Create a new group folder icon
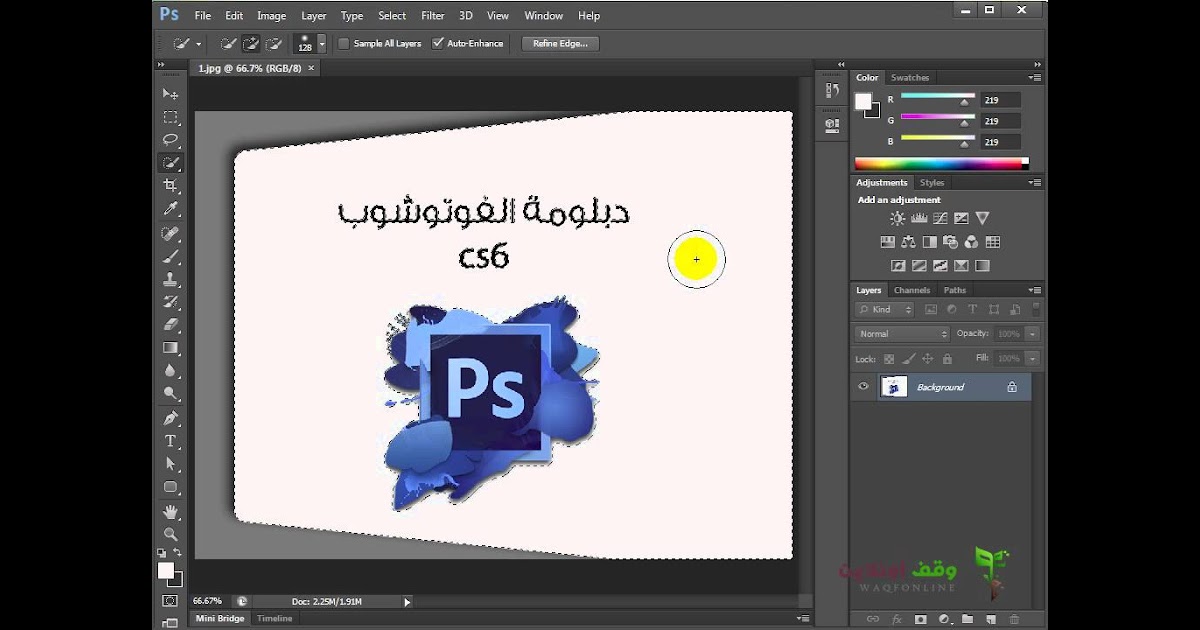1200x630 pixels. [x=968, y=620]
